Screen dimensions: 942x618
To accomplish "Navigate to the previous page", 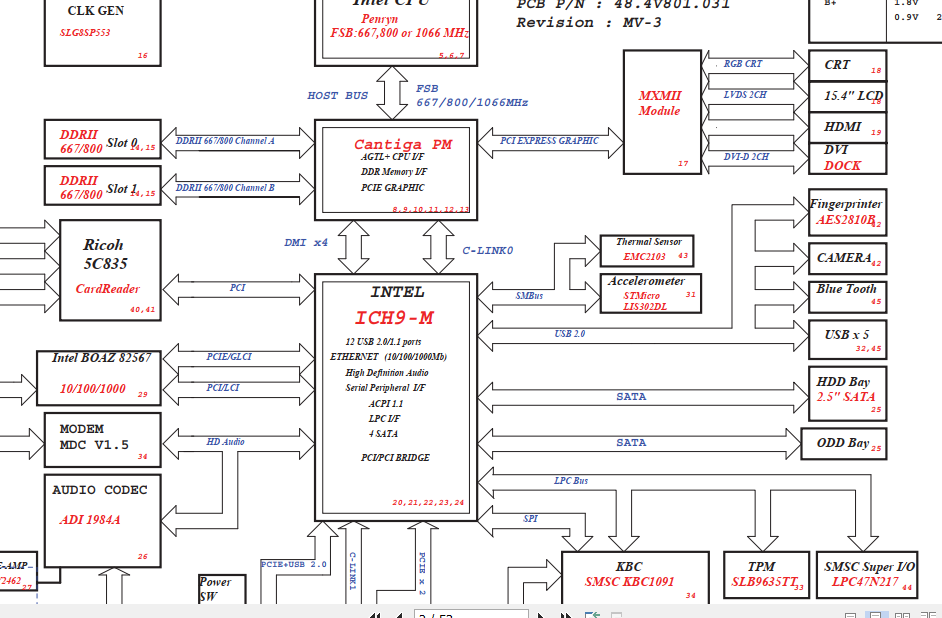I will 400,615.
